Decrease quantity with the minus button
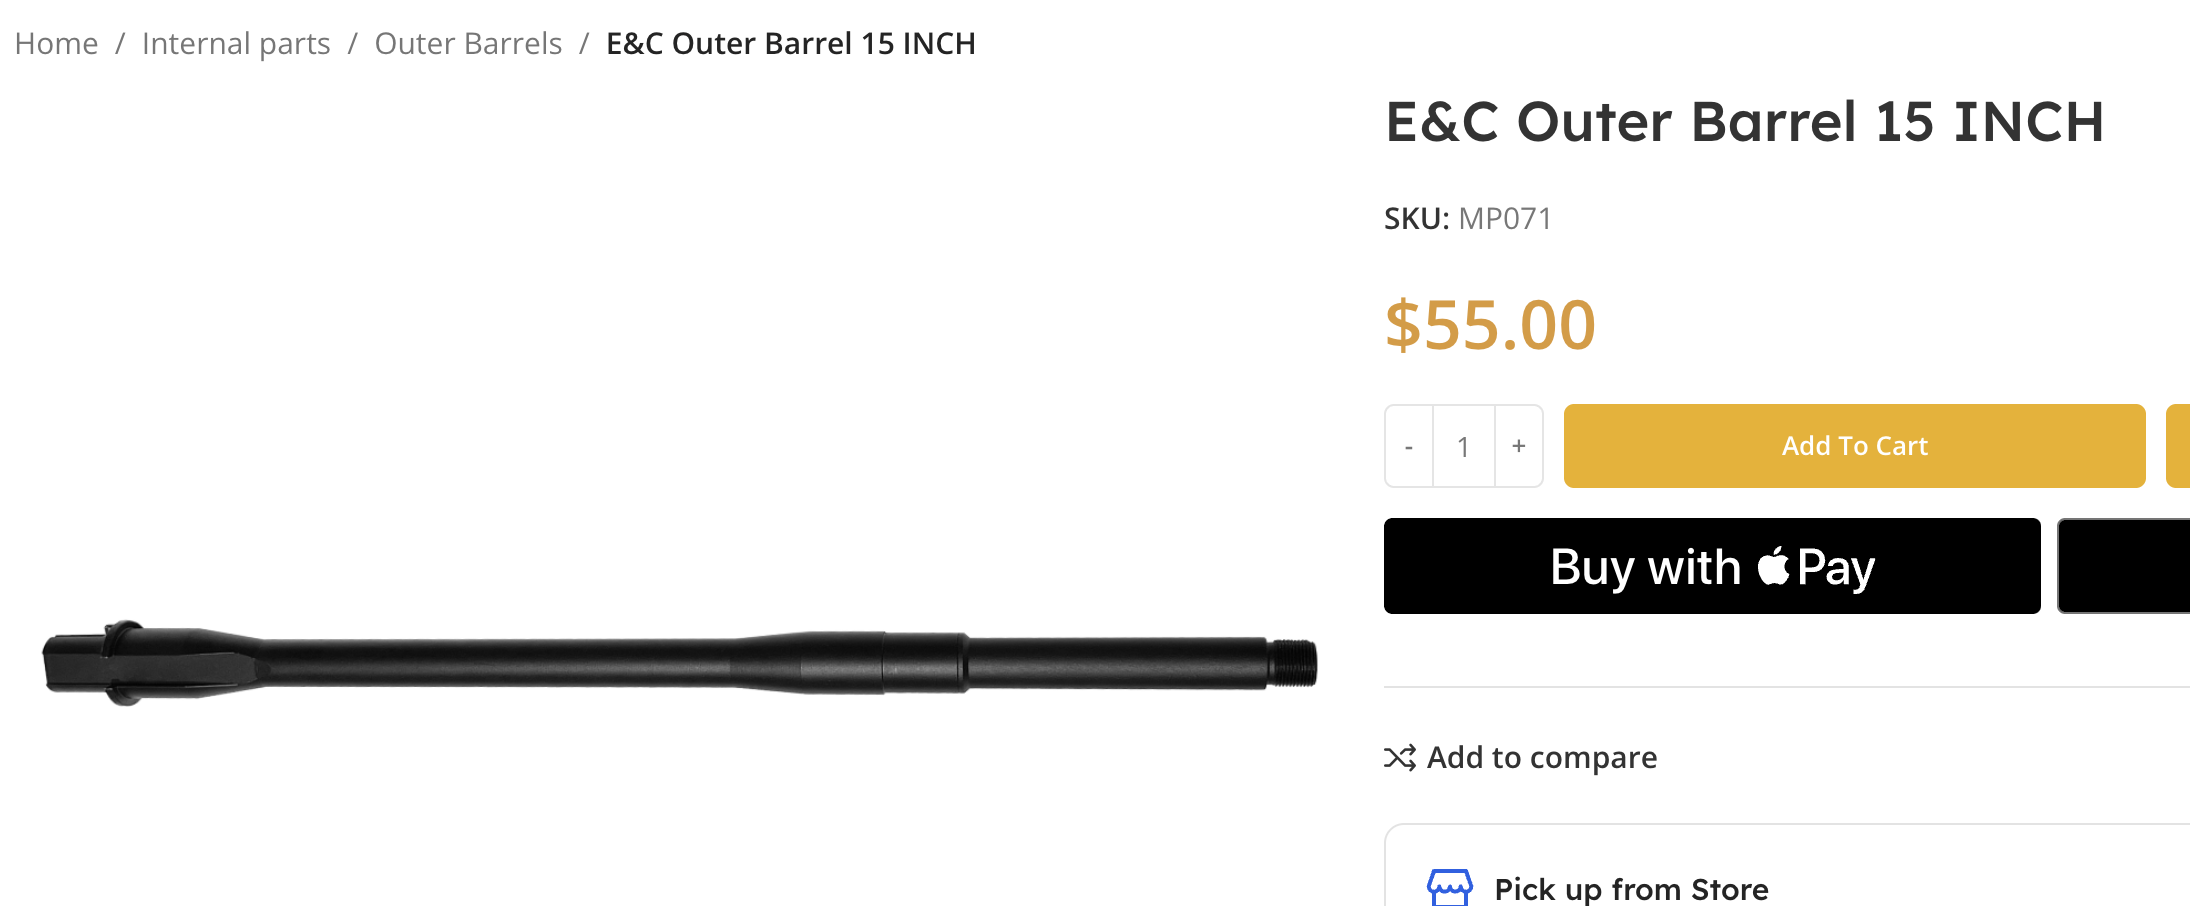 [1409, 446]
